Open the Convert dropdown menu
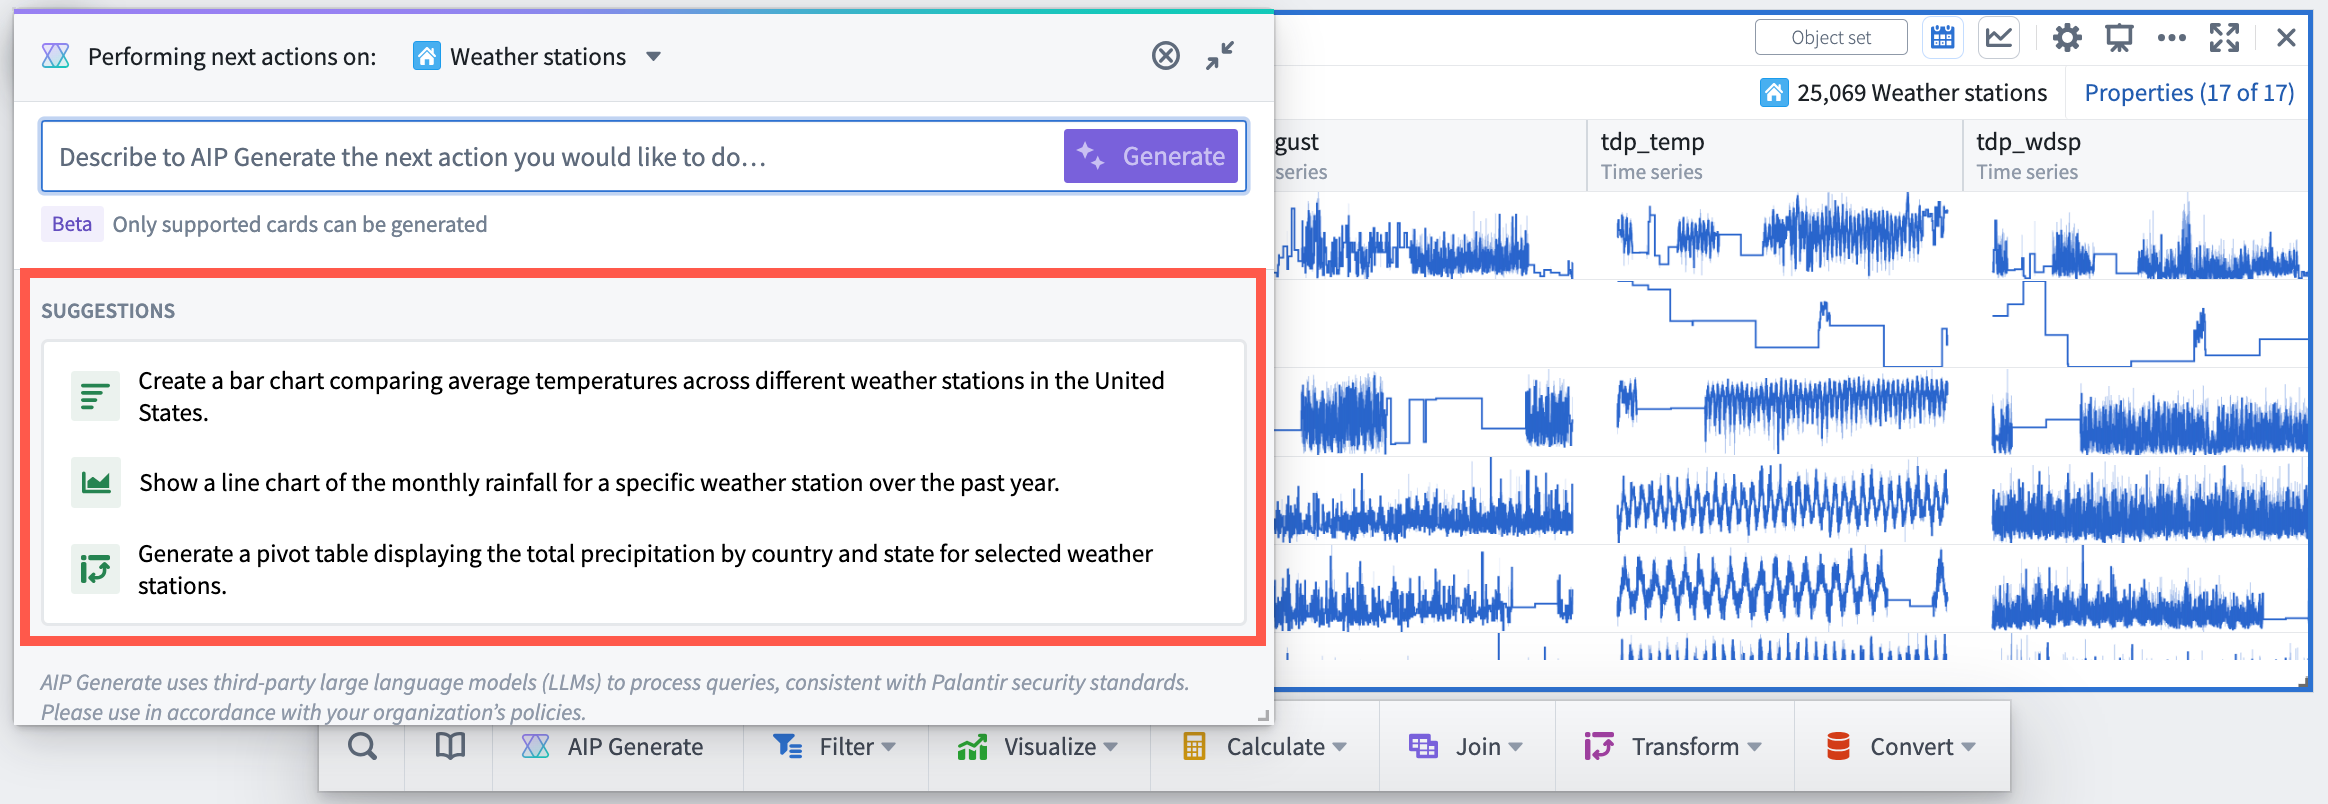The width and height of the screenshot is (2328, 804). pyautogui.click(x=1901, y=746)
